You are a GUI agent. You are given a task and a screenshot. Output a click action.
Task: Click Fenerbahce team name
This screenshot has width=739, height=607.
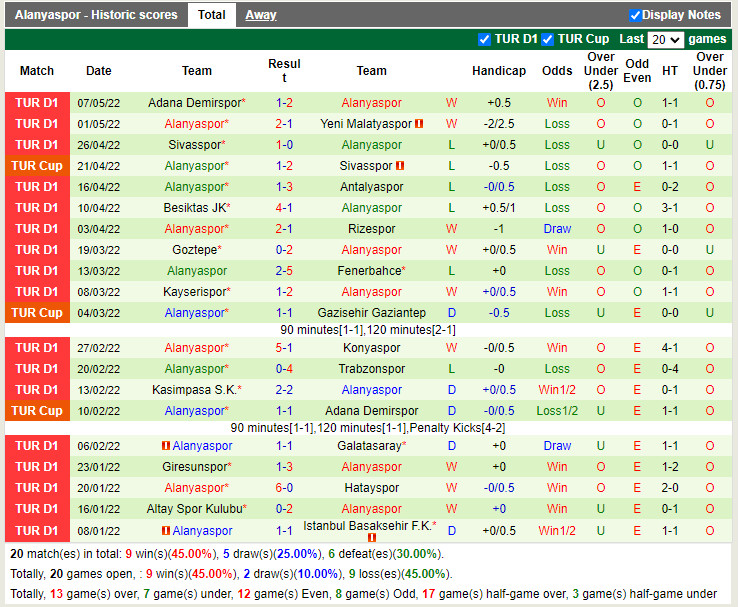pyautogui.click(x=371, y=271)
